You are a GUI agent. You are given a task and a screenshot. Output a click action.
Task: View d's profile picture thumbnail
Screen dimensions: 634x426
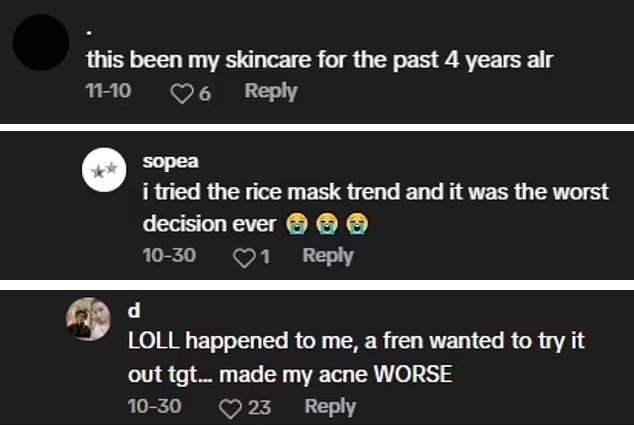coord(88,319)
